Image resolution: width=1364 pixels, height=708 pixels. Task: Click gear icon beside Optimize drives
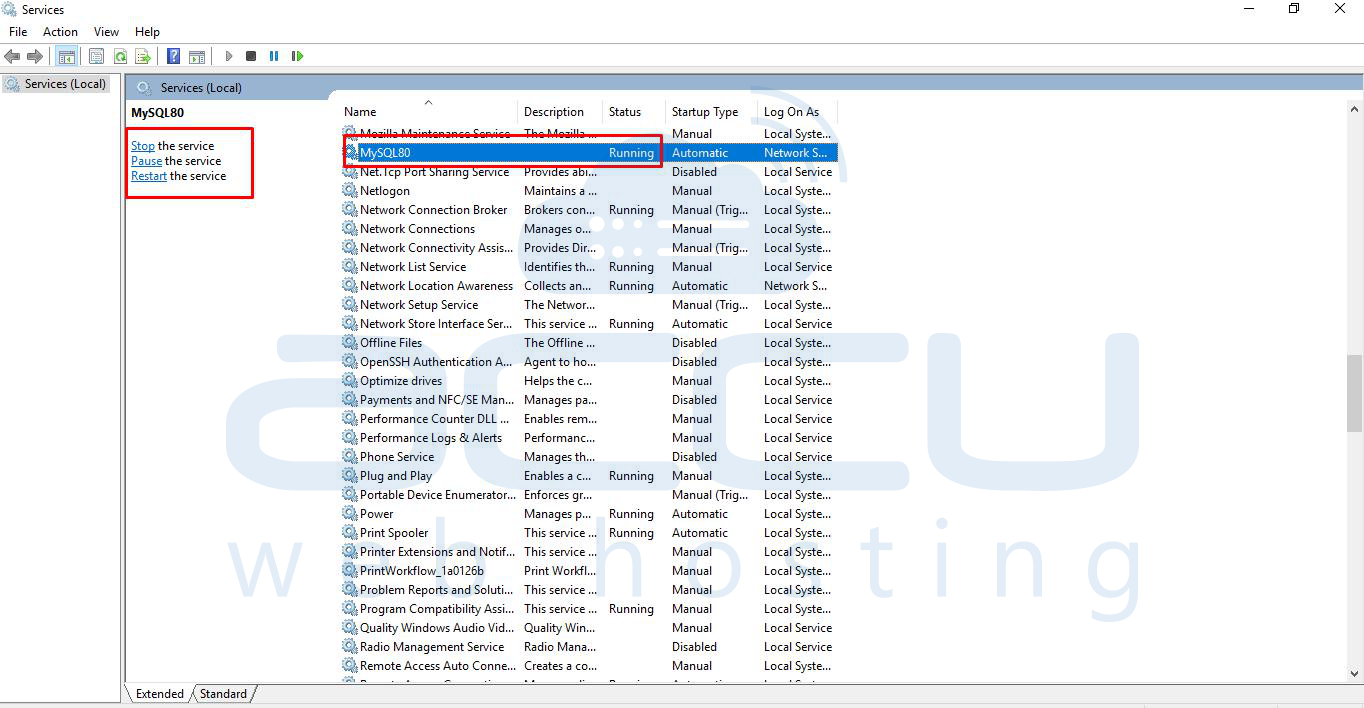[x=350, y=381]
